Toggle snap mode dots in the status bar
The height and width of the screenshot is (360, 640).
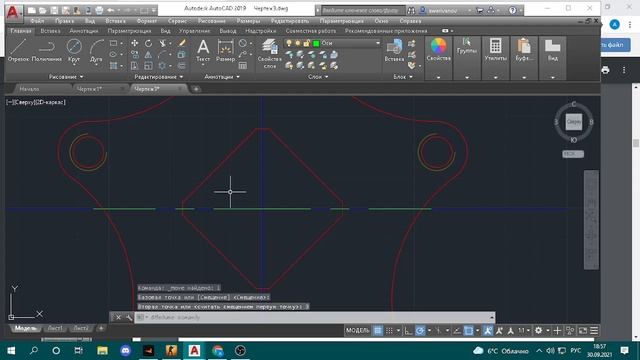point(389,330)
